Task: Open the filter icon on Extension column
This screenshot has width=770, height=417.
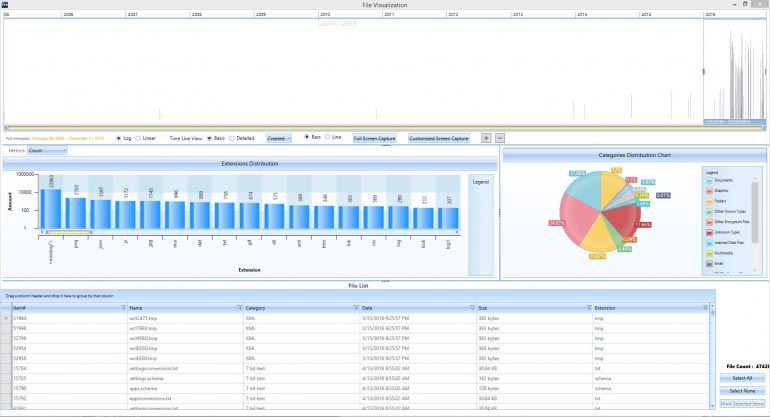Action: click(x=705, y=307)
